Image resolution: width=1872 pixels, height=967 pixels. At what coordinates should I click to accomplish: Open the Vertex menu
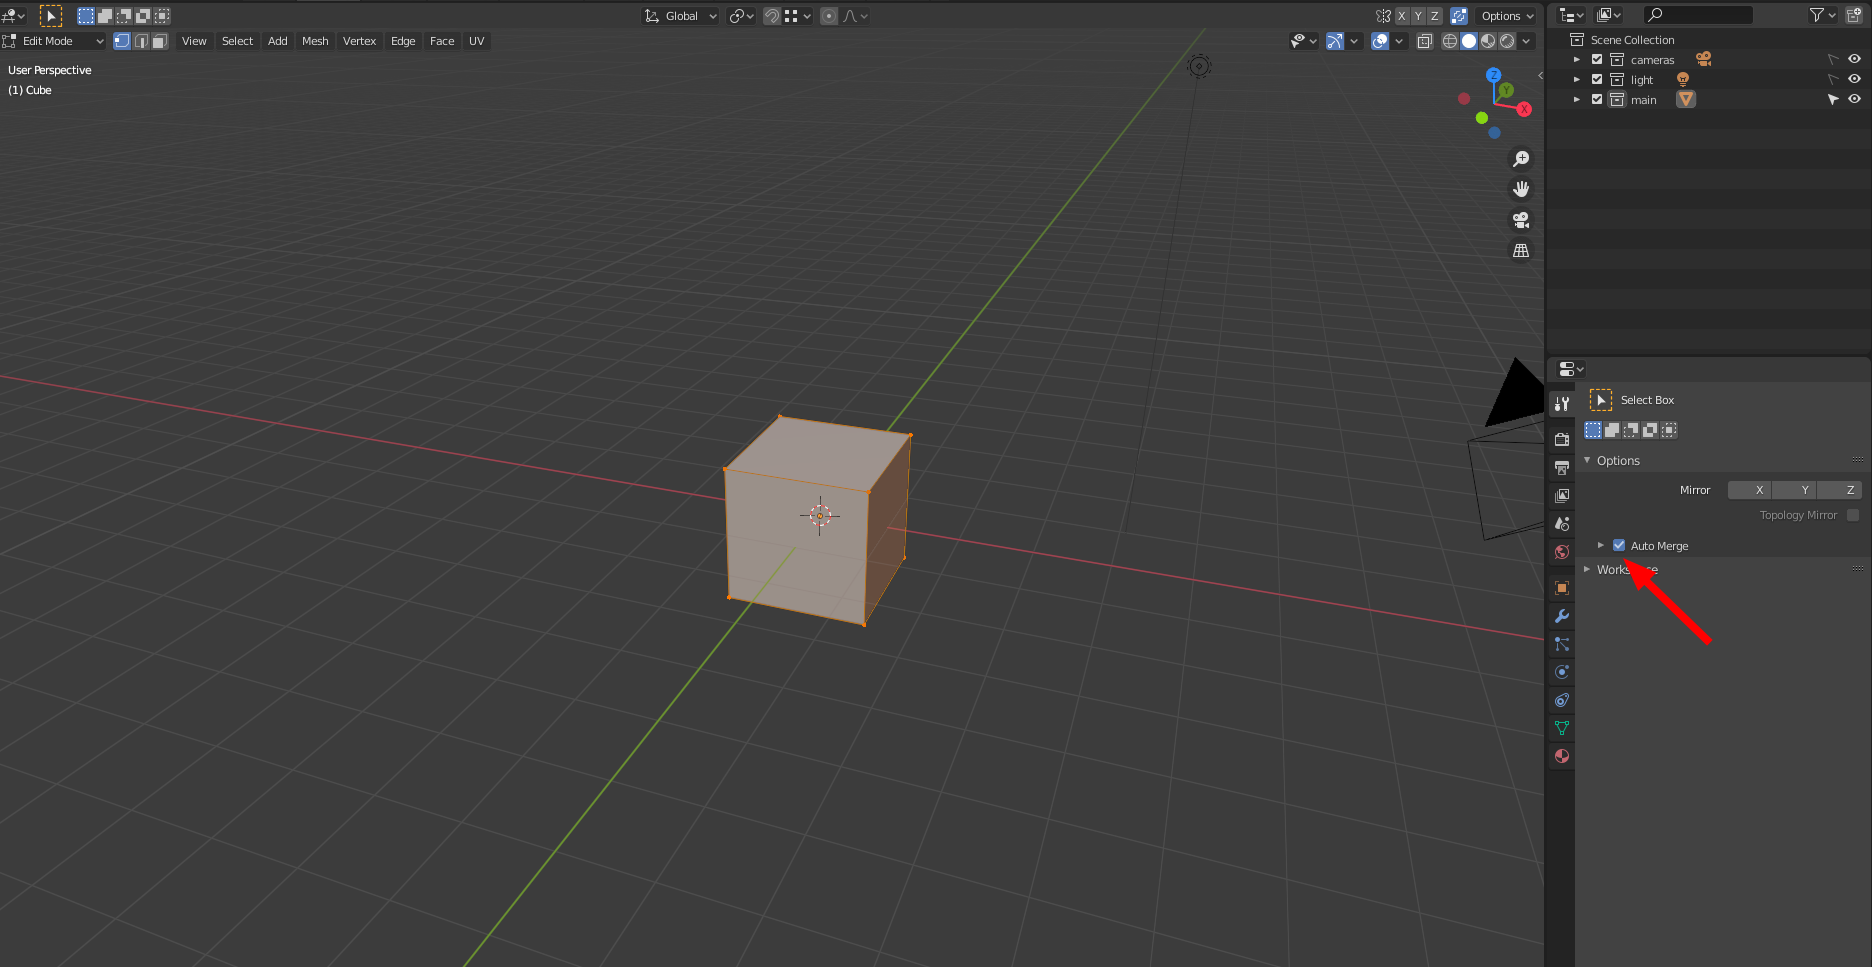(x=359, y=41)
